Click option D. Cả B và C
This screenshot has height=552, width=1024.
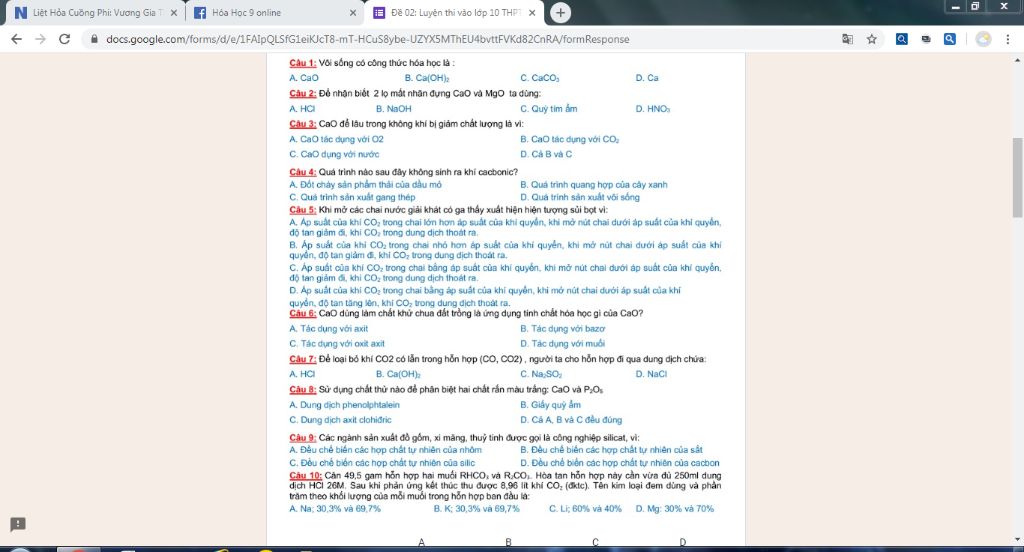coord(546,154)
